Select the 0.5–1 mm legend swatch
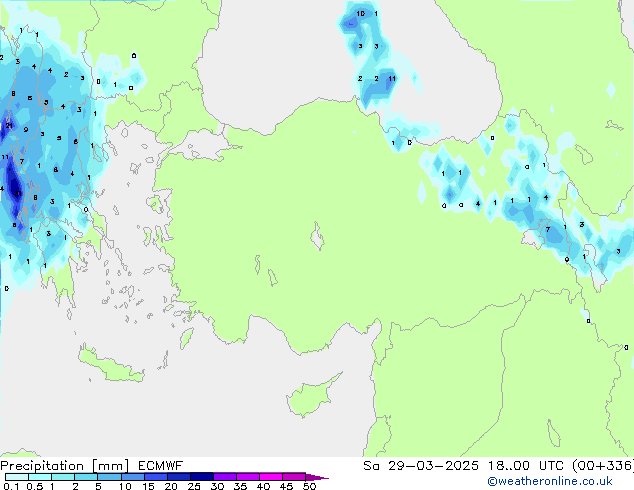The height and width of the screenshot is (490, 634). [40, 477]
